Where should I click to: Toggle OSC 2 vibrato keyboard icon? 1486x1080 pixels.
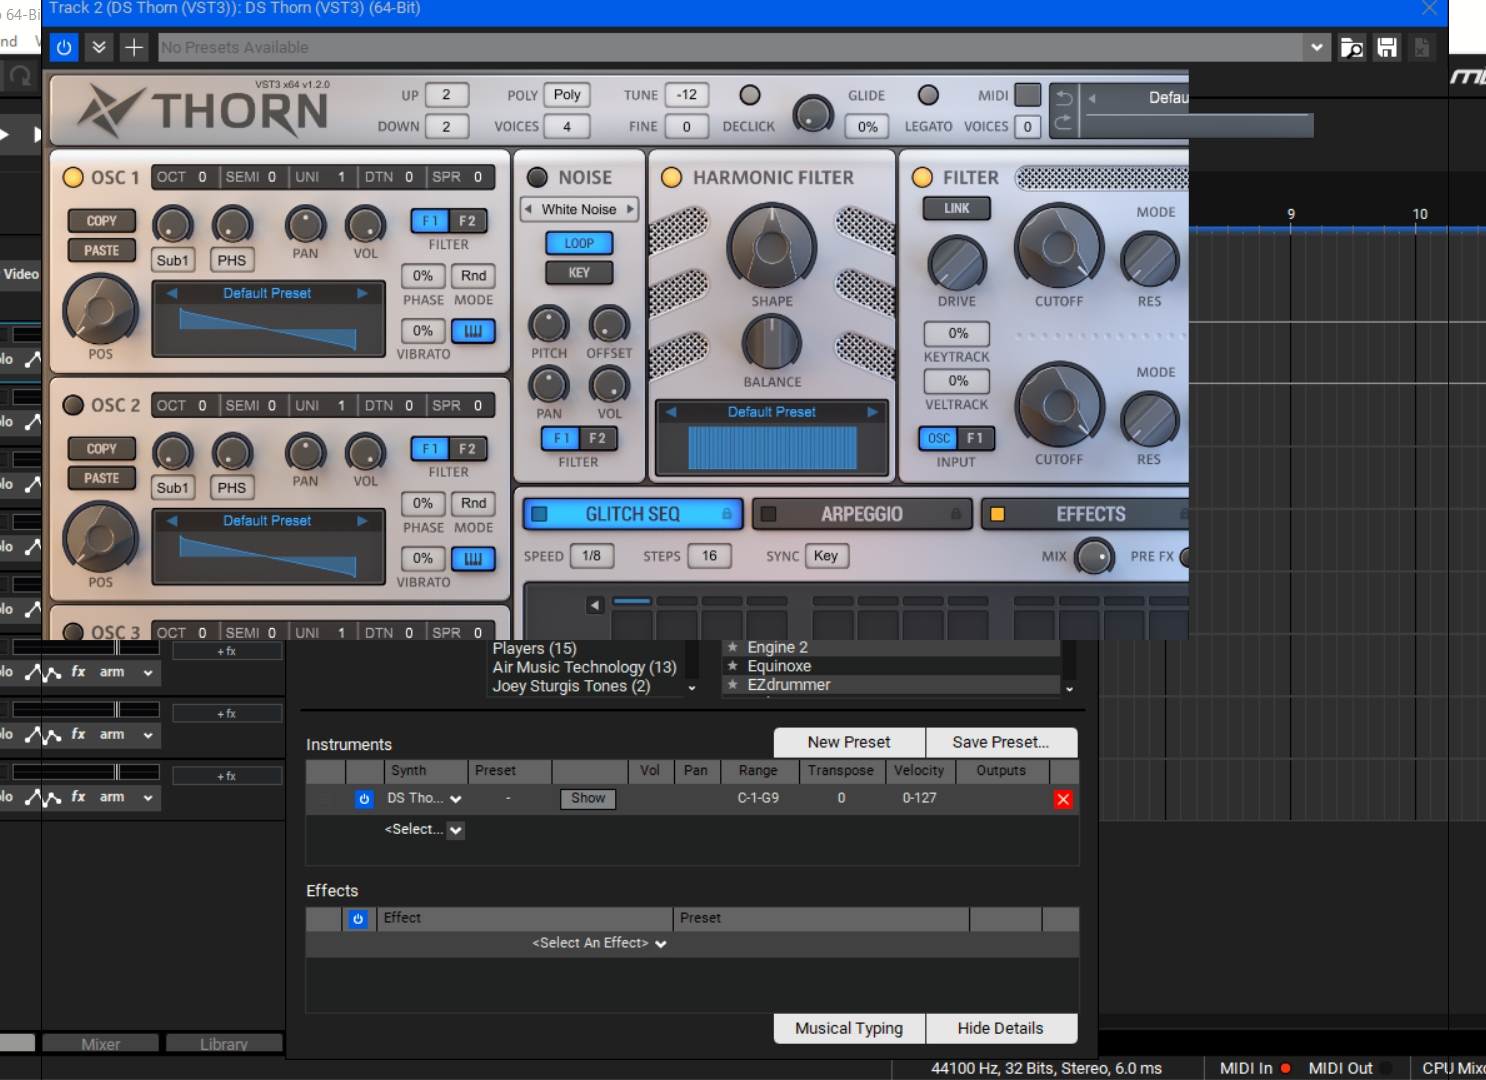(473, 559)
